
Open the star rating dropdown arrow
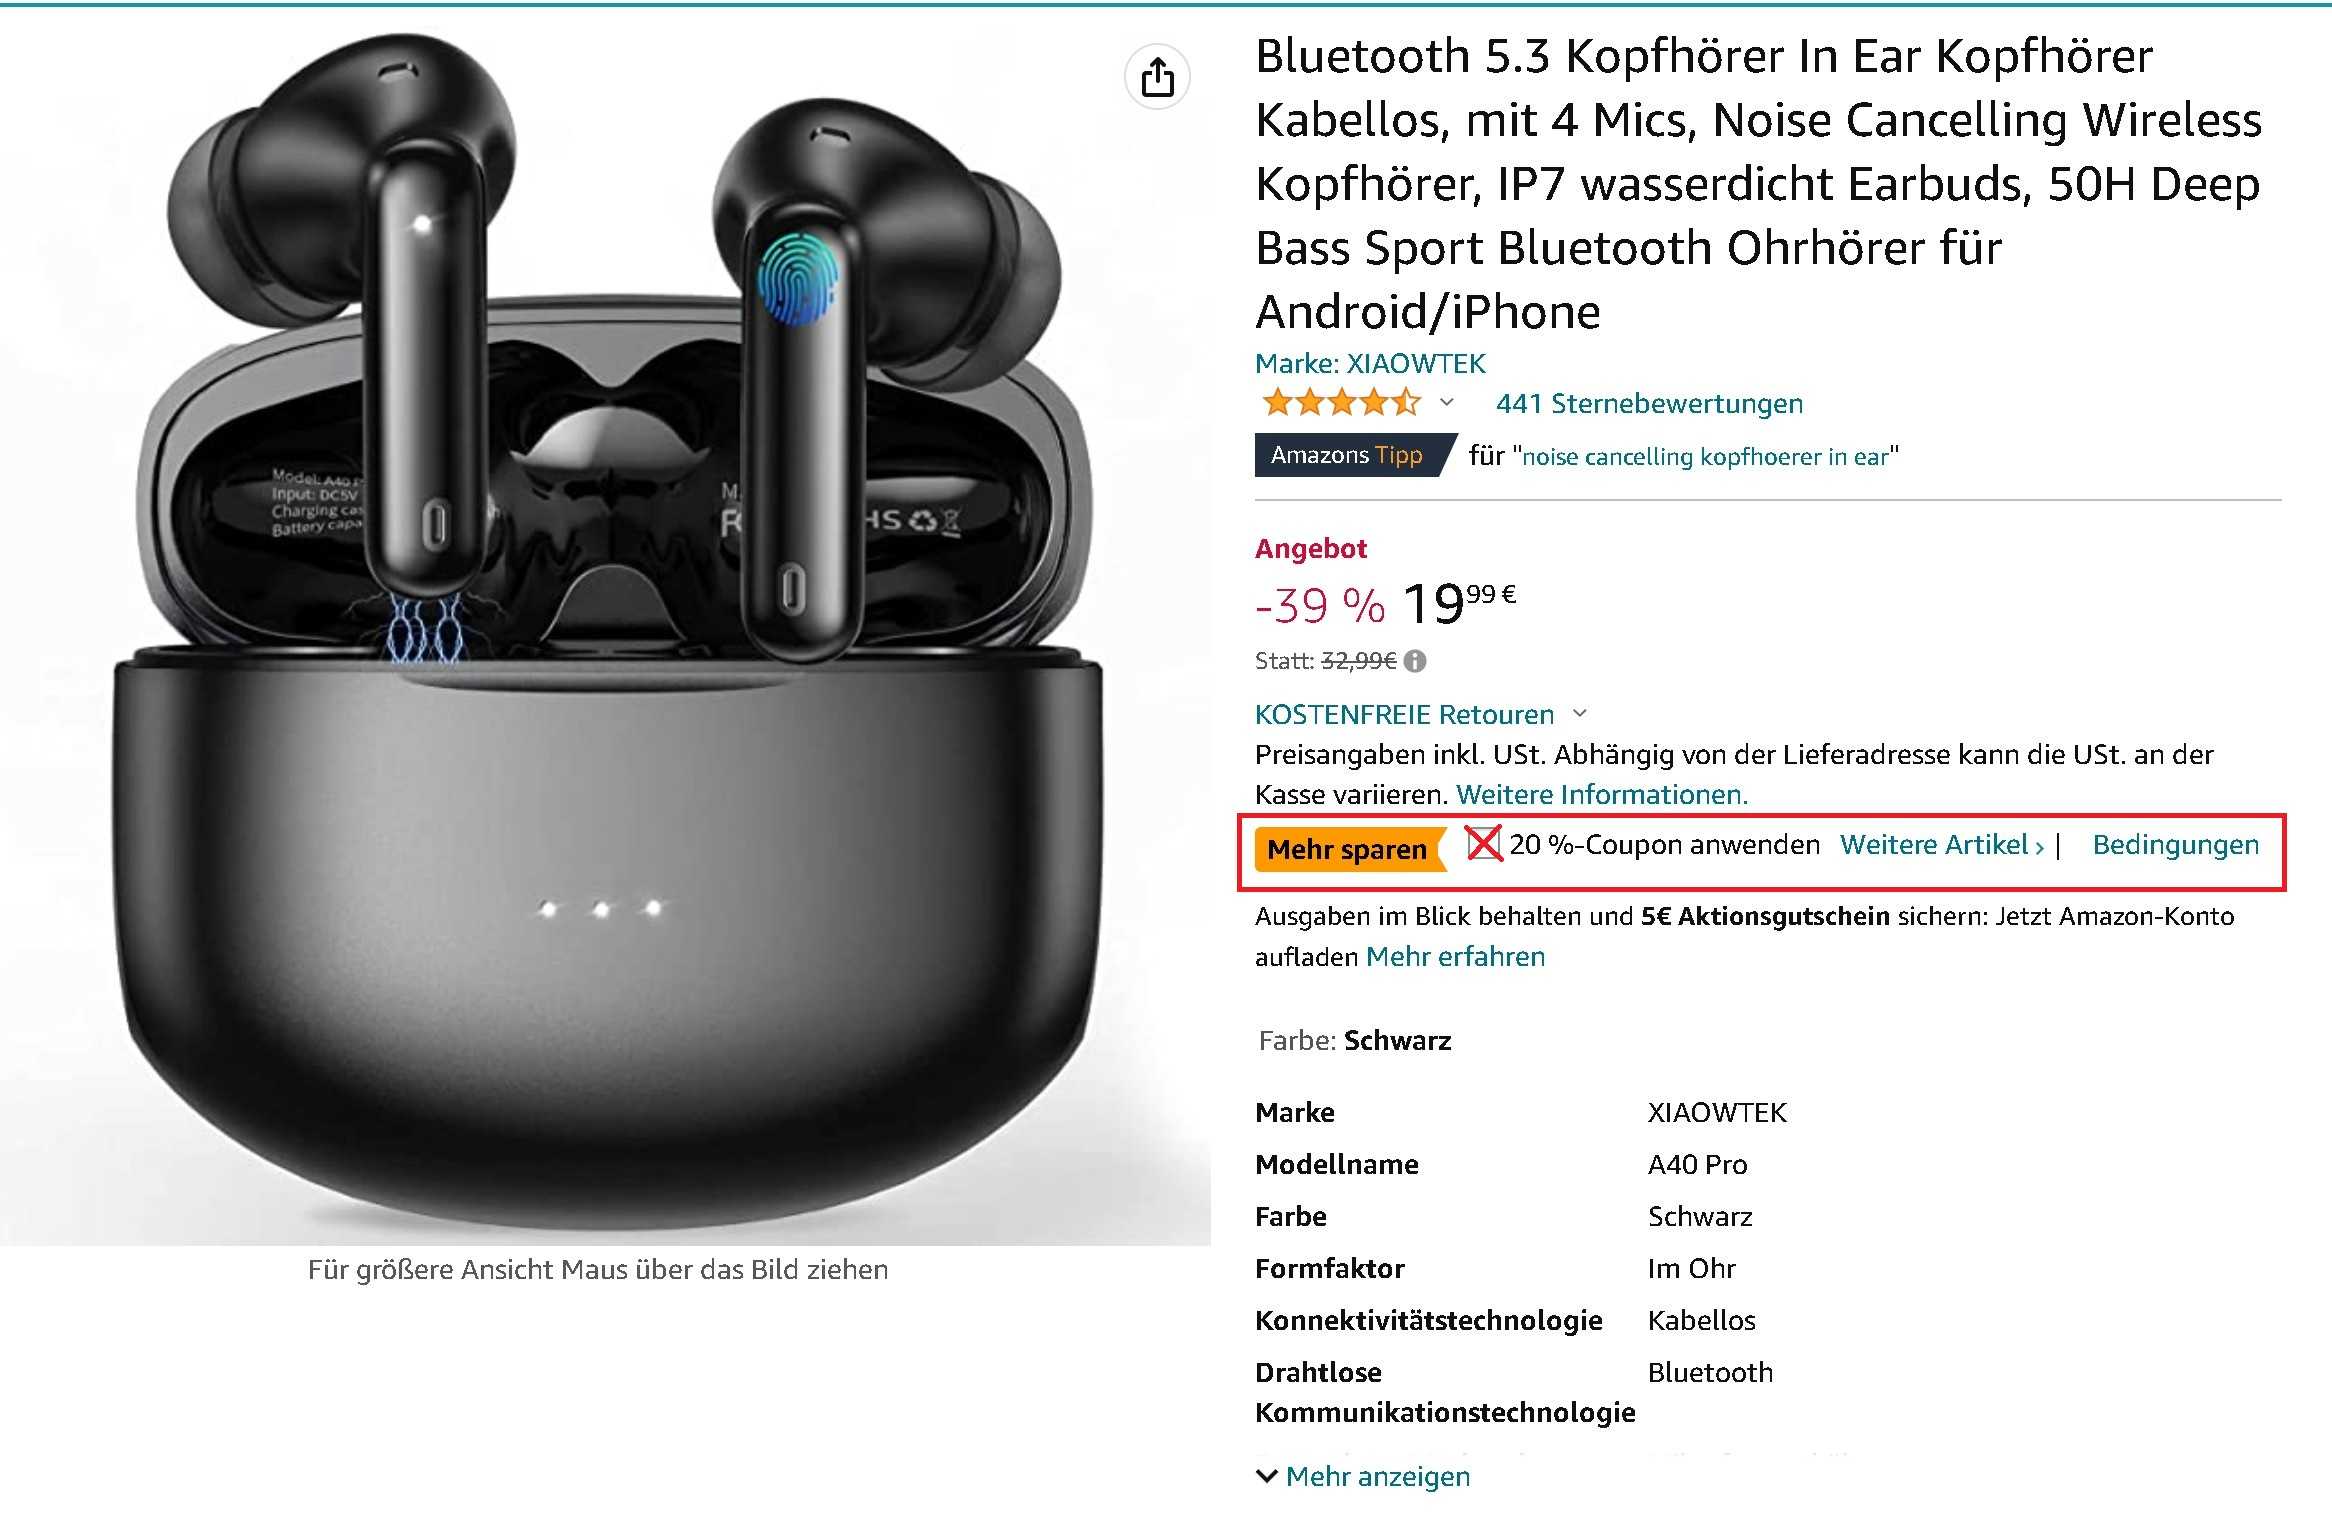click(1446, 403)
